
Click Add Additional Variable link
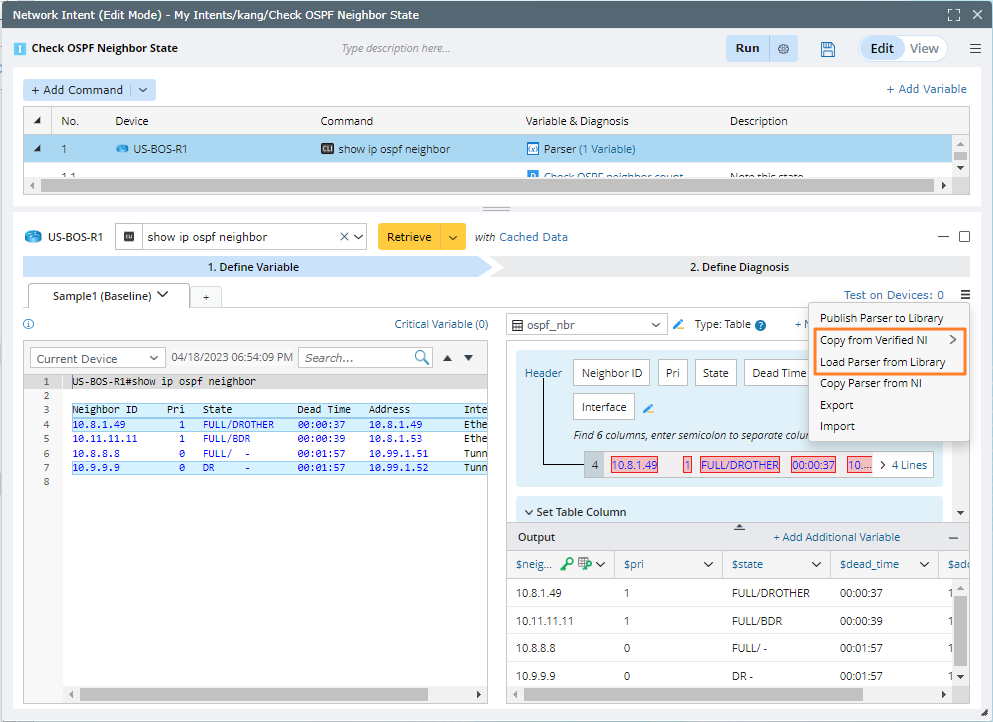(836, 537)
